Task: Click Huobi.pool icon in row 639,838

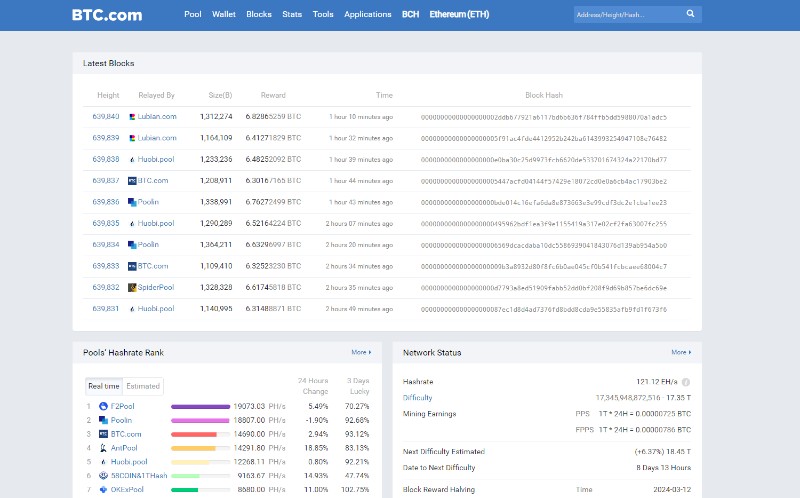Action: click(x=132, y=160)
